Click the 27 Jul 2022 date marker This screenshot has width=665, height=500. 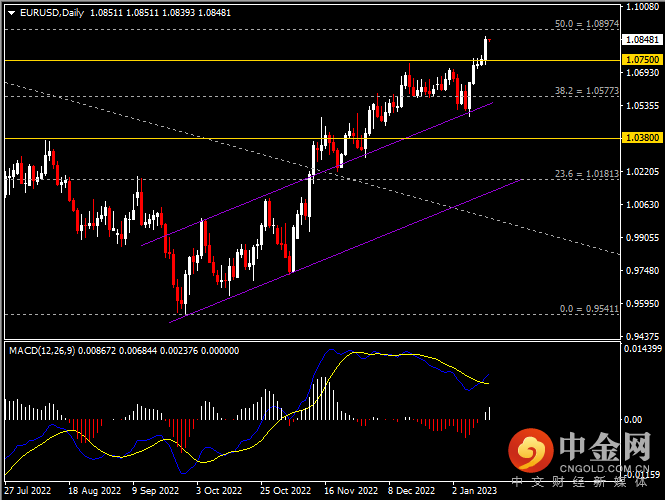[27, 491]
